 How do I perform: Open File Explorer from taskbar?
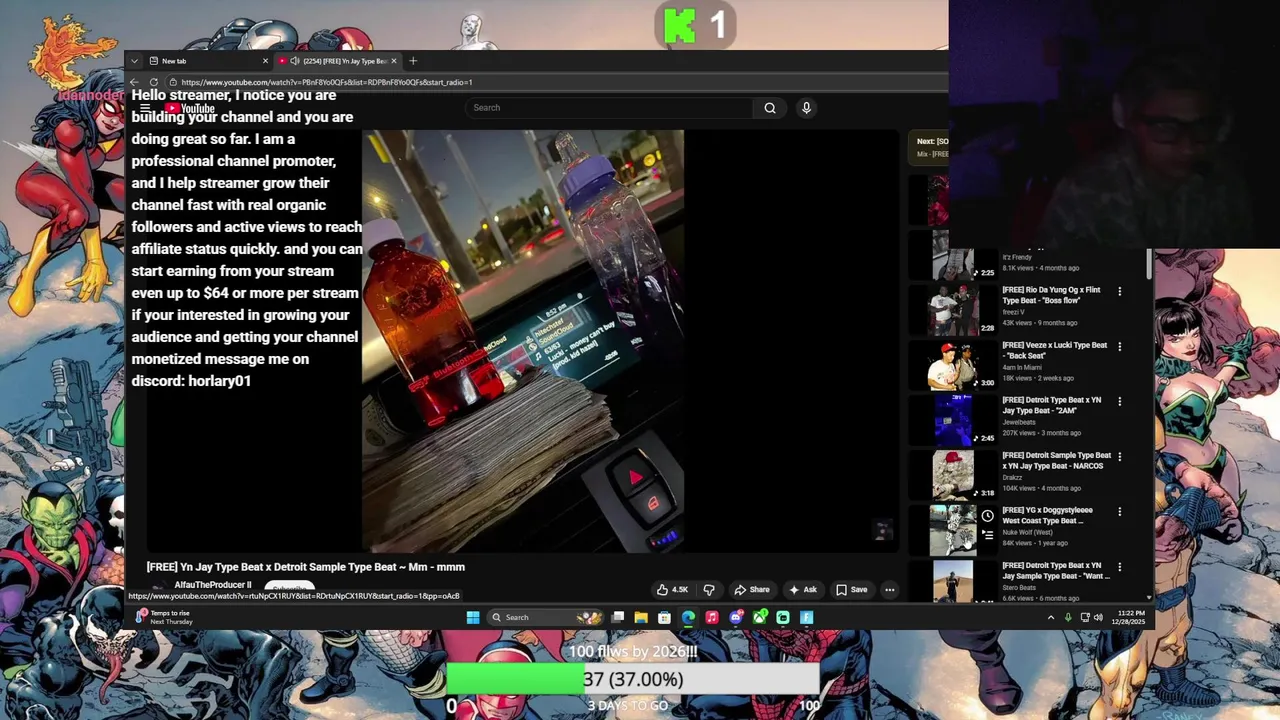pyautogui.click(x=641, y=617)
